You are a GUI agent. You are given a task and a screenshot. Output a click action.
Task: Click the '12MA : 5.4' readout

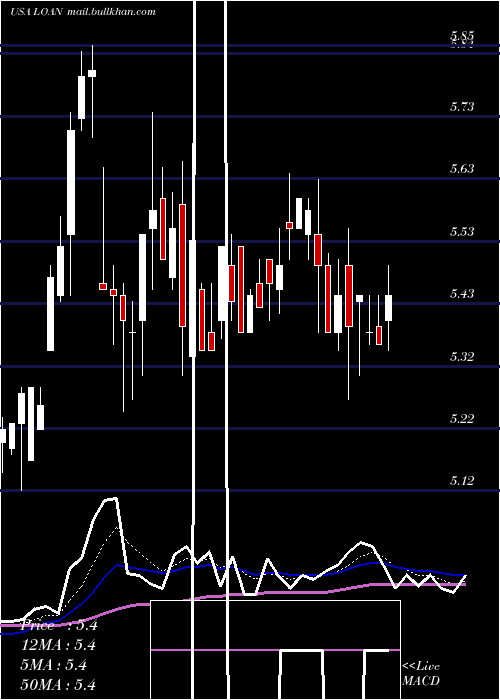pos(58,645)
